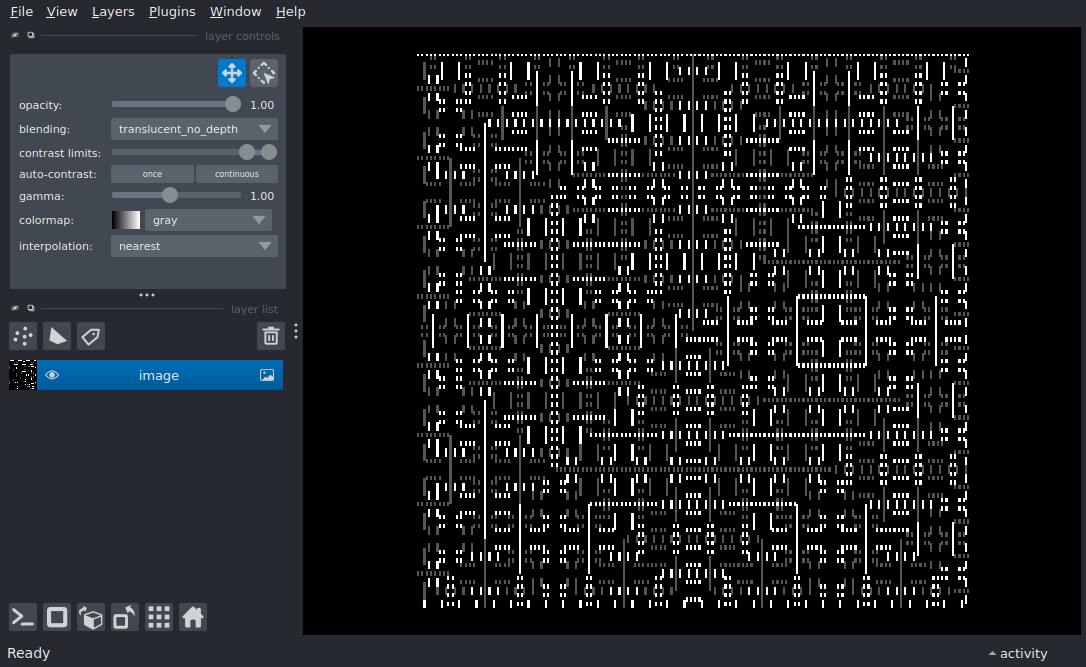Create a new points layer
The height and width of the screenshot is (667, 1086).
coord(23,336)
